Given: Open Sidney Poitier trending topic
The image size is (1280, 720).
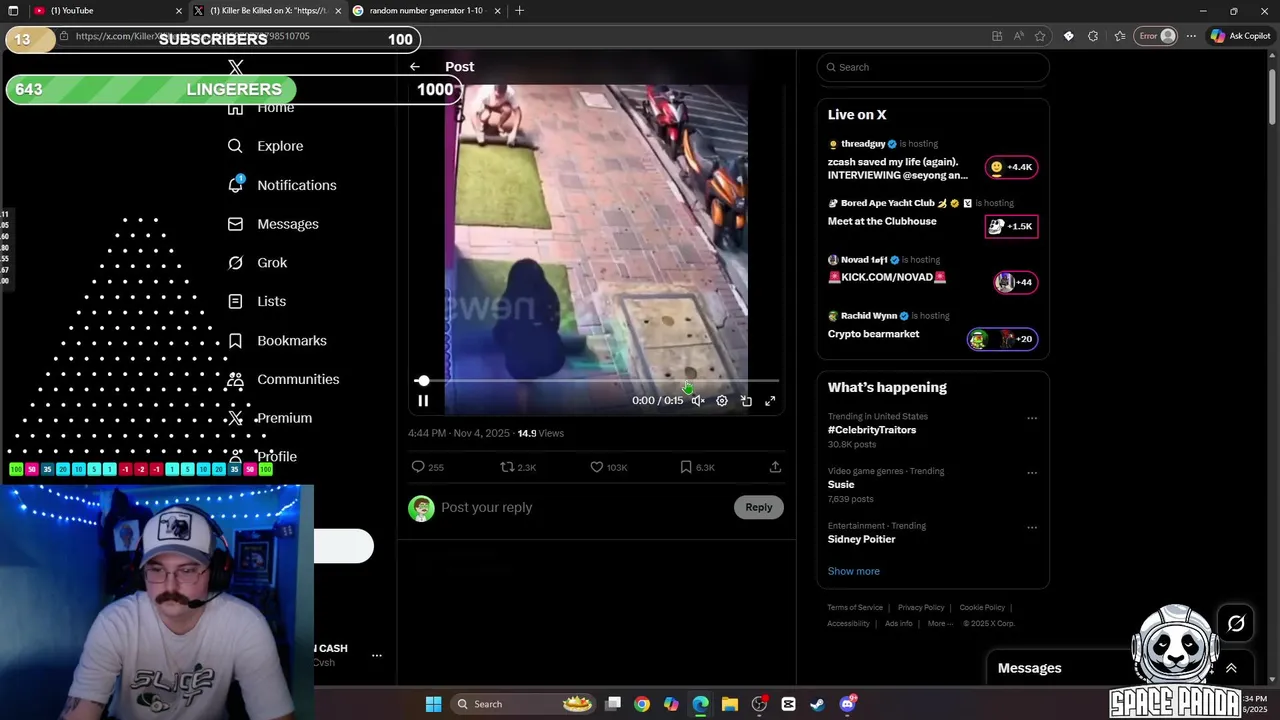Looking at the screenshot, I should tap(862, 539).
